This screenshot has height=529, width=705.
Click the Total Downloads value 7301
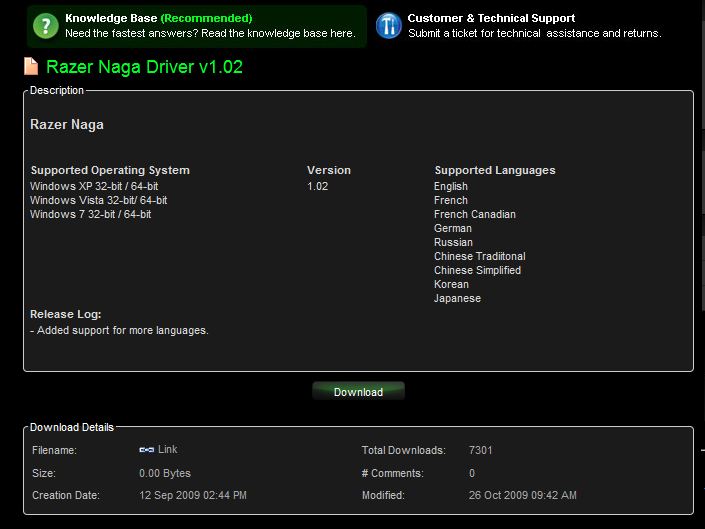[481, 450]
